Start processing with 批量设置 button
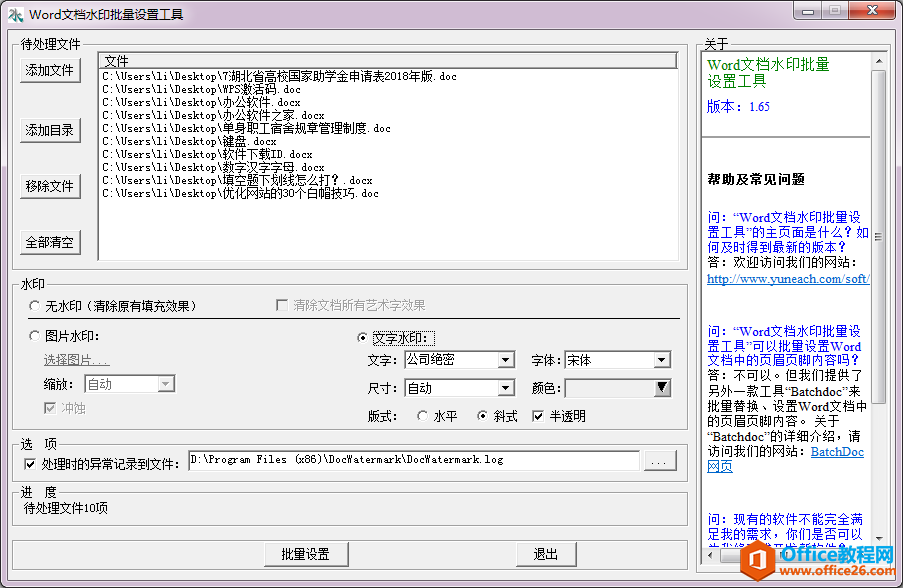The height and width of the screenshot is (588, 903). point(306,554)
